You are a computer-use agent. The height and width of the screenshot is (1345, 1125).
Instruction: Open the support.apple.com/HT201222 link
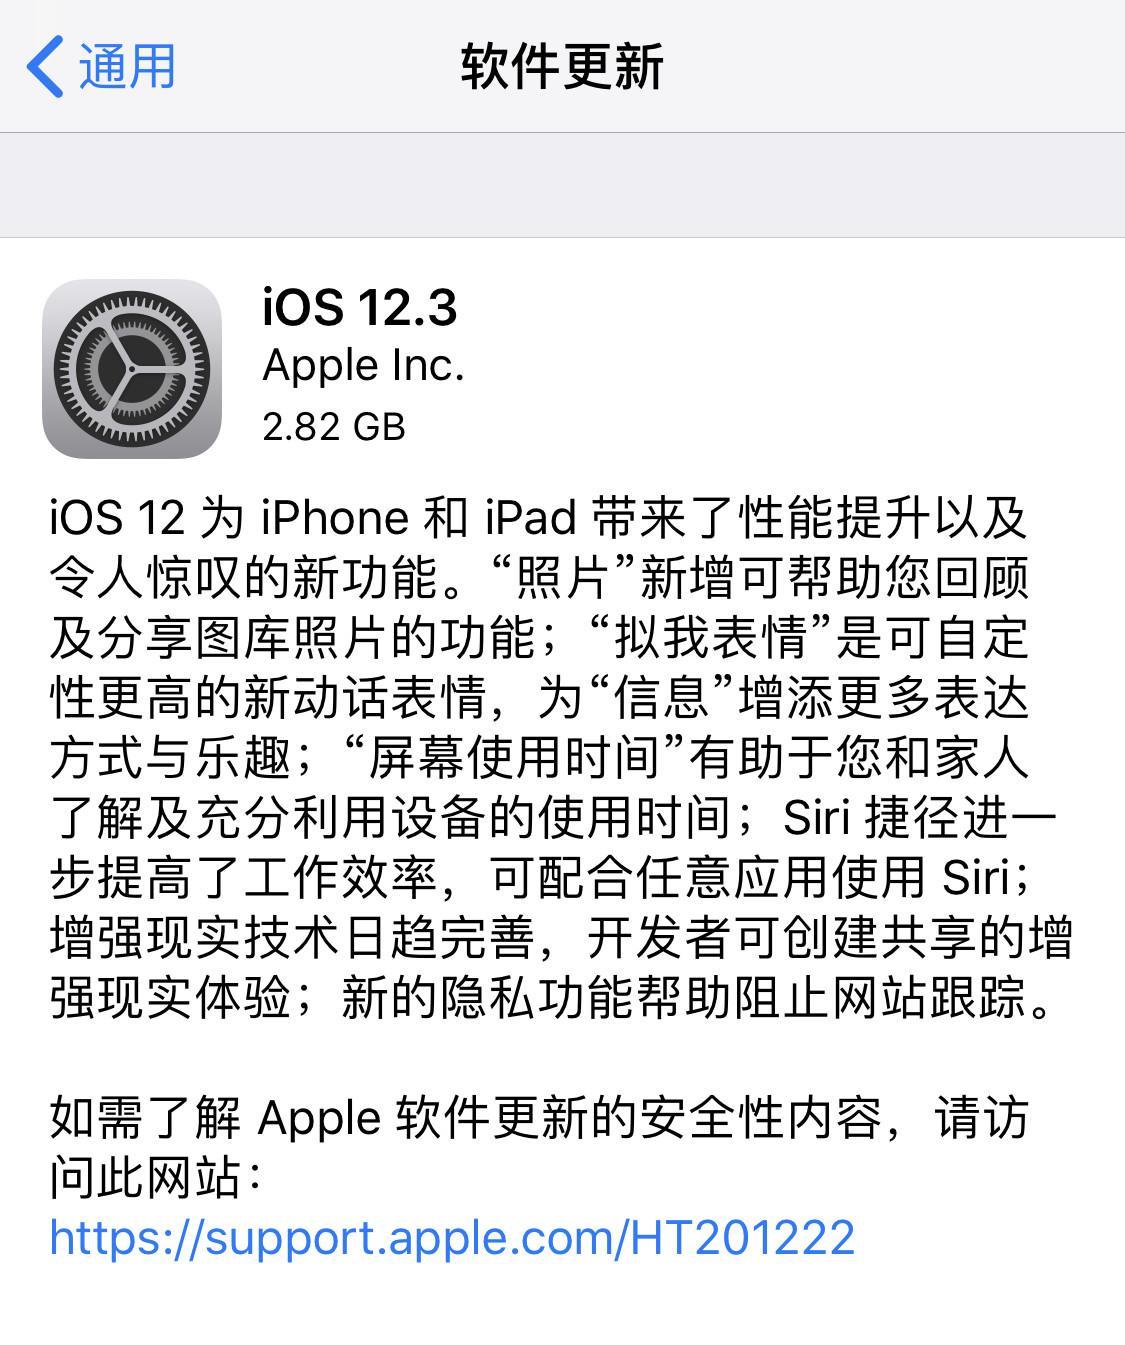tap(452, 1237)
